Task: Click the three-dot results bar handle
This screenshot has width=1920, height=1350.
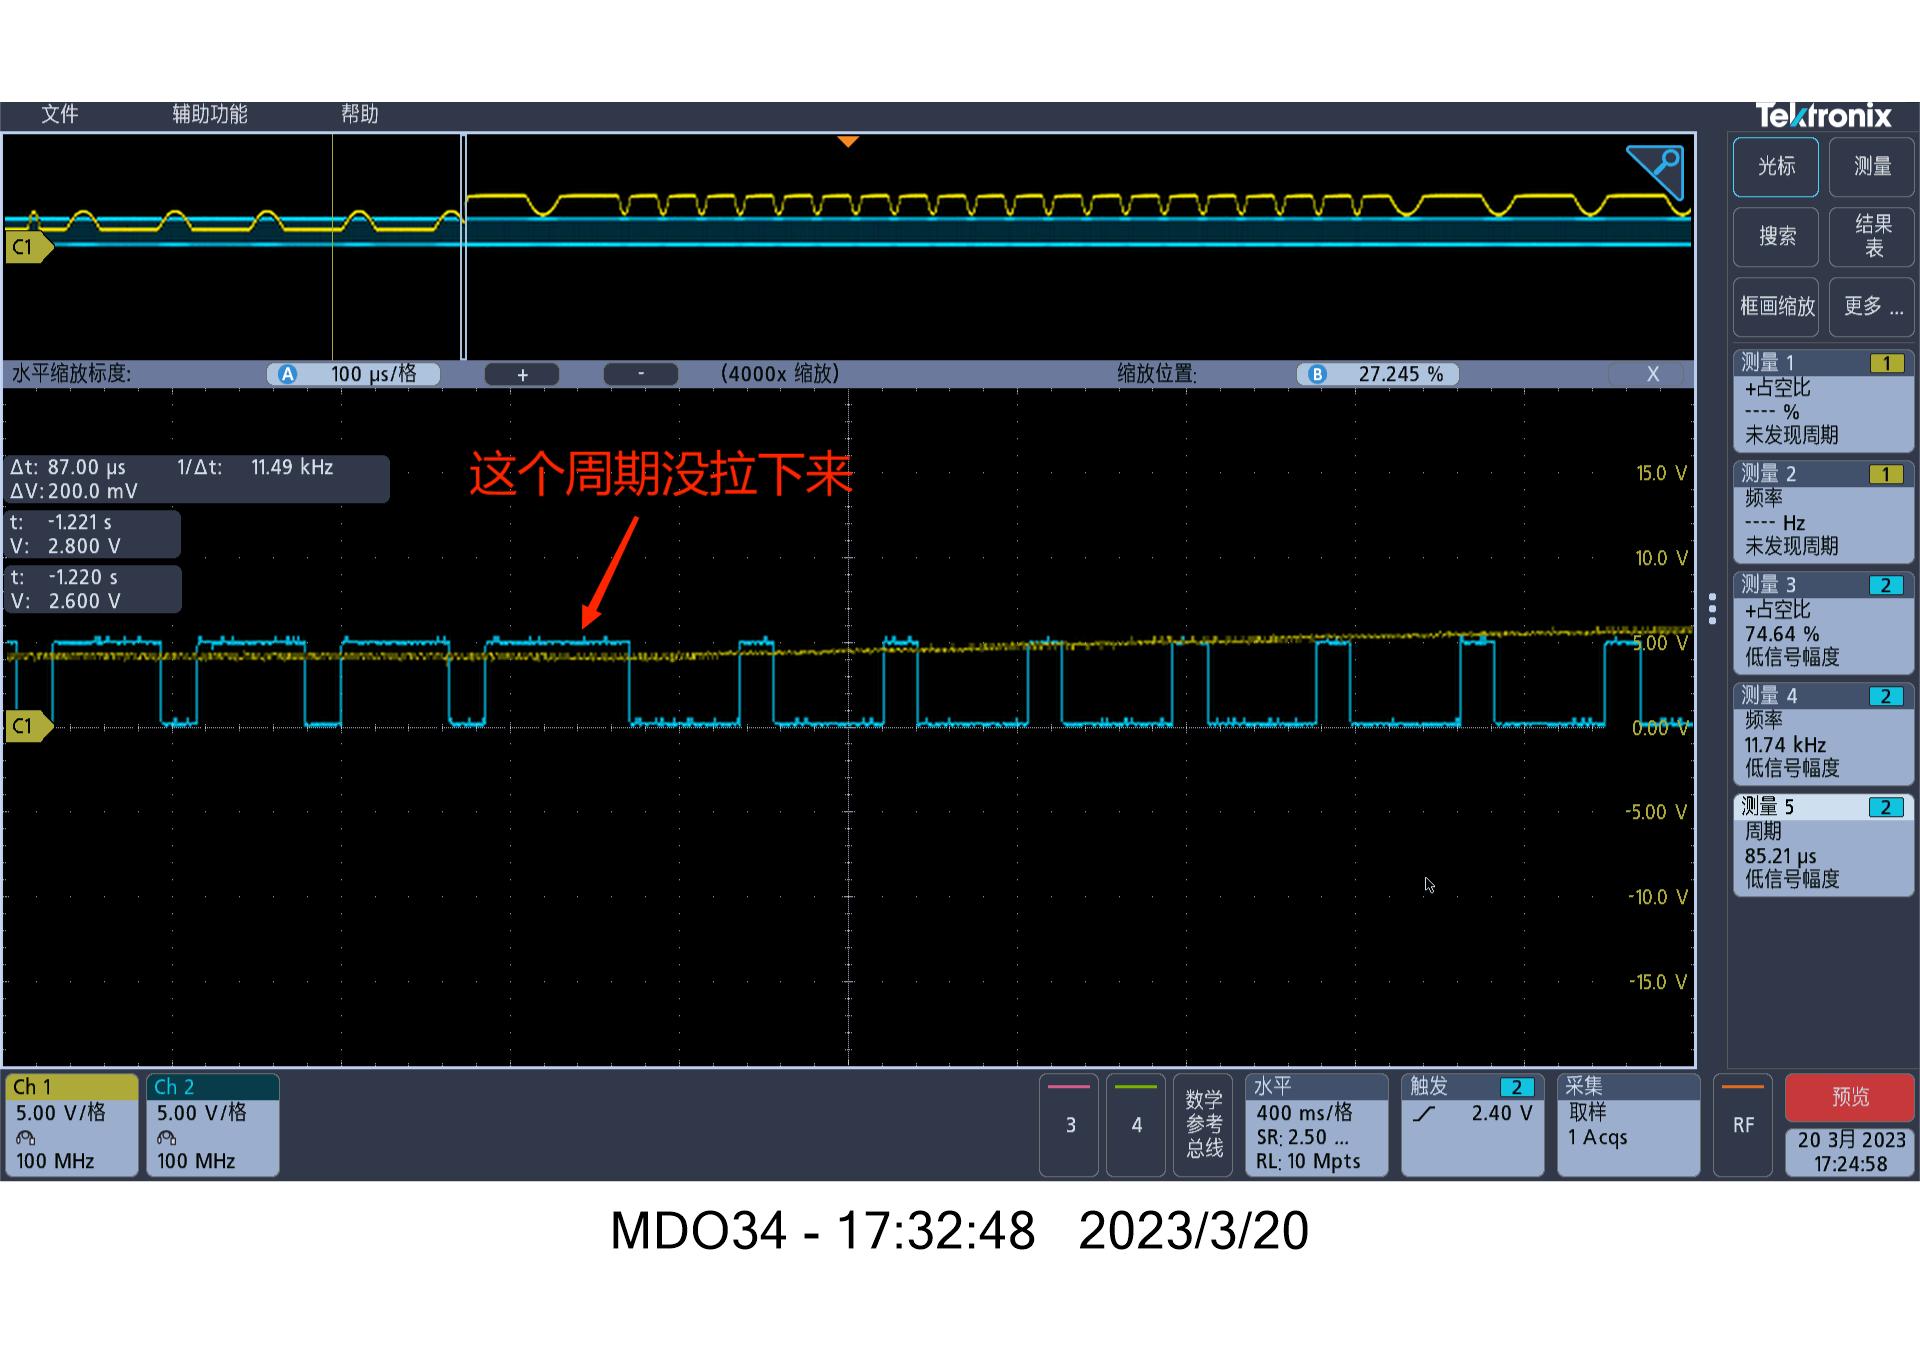Action: tap(1712, 609)
